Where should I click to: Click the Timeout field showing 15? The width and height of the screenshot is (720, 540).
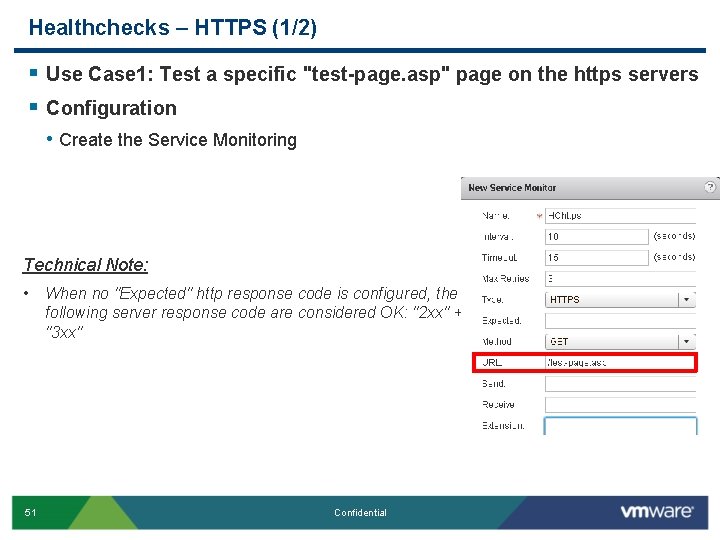click(x=596, y=258)
